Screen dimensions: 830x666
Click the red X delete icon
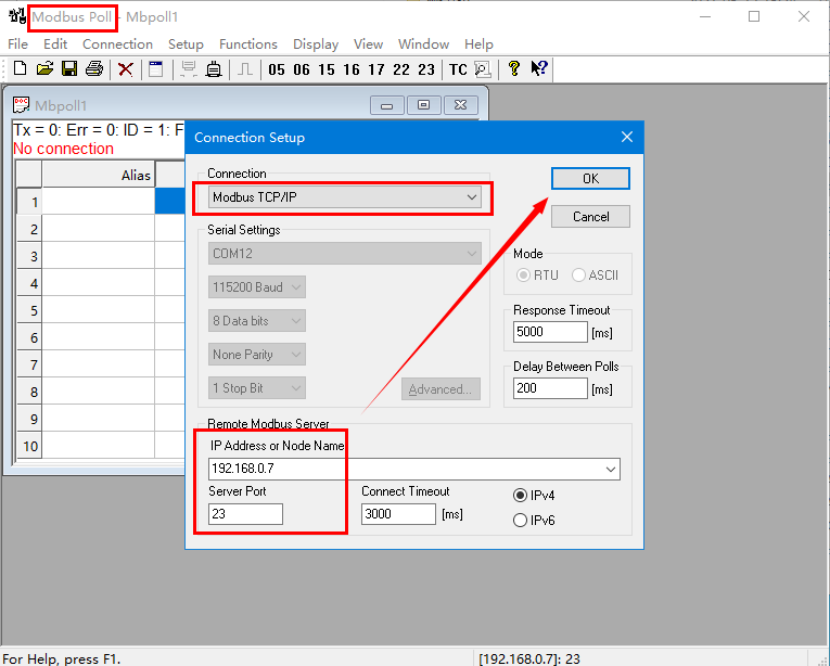125,69
